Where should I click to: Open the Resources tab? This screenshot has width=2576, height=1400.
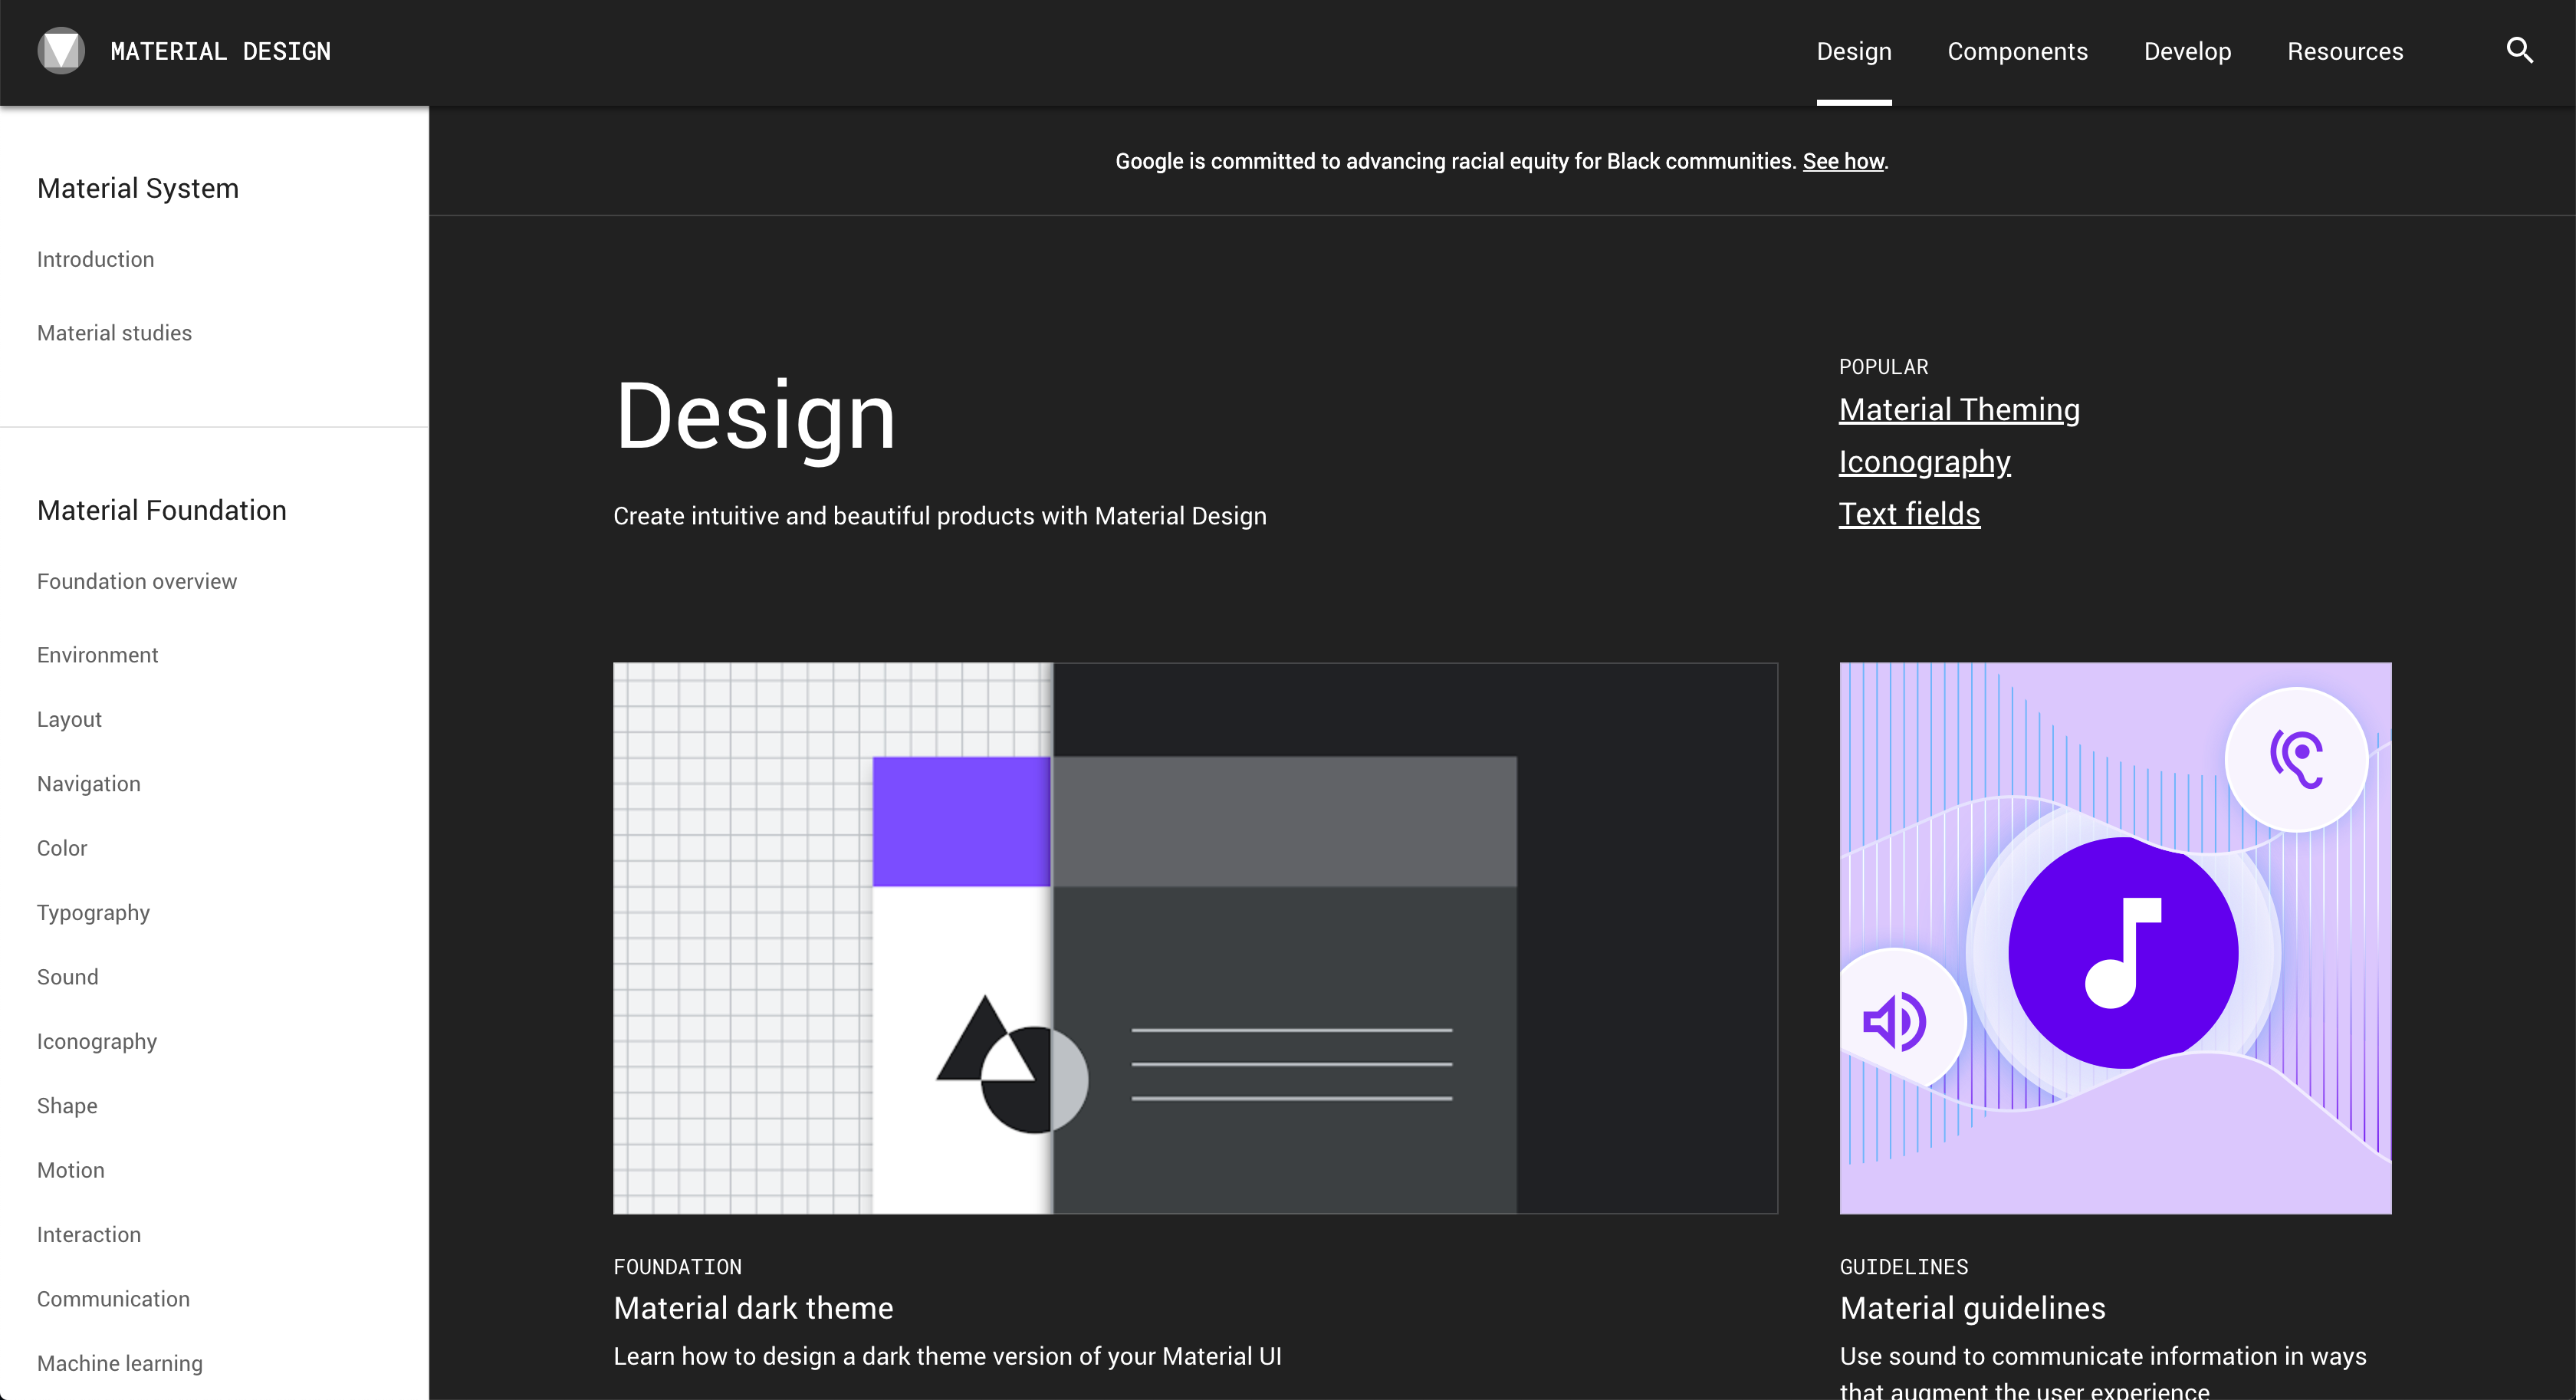point(2344,51)
